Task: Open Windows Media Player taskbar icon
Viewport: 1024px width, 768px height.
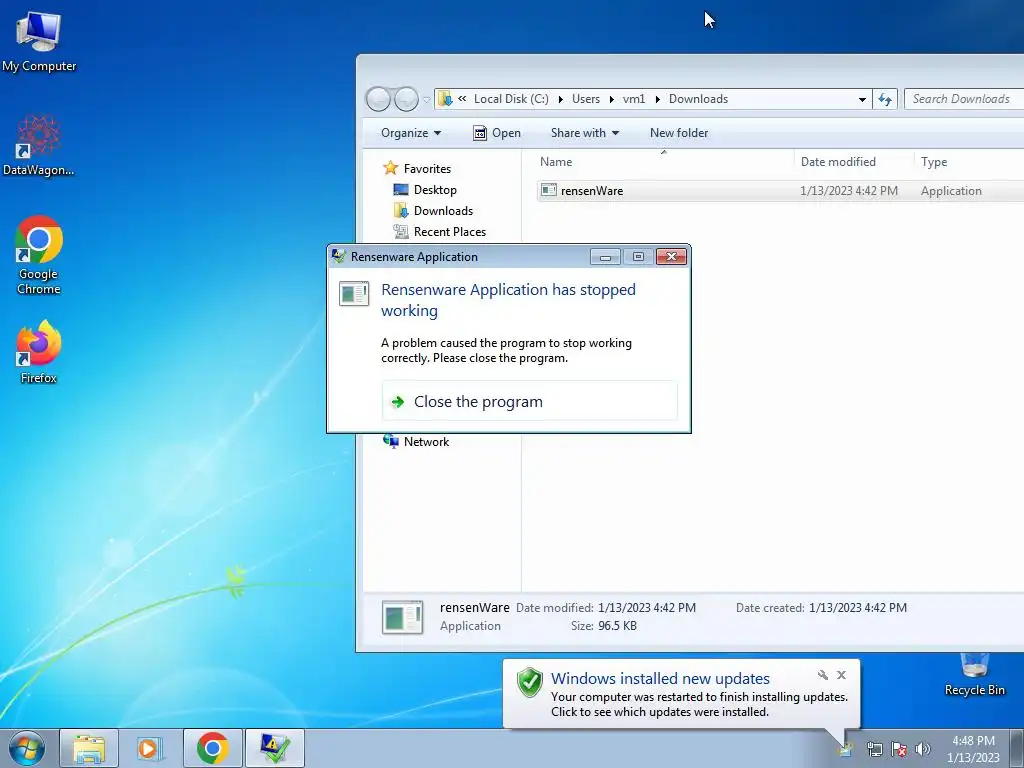Action: point(150,748)
